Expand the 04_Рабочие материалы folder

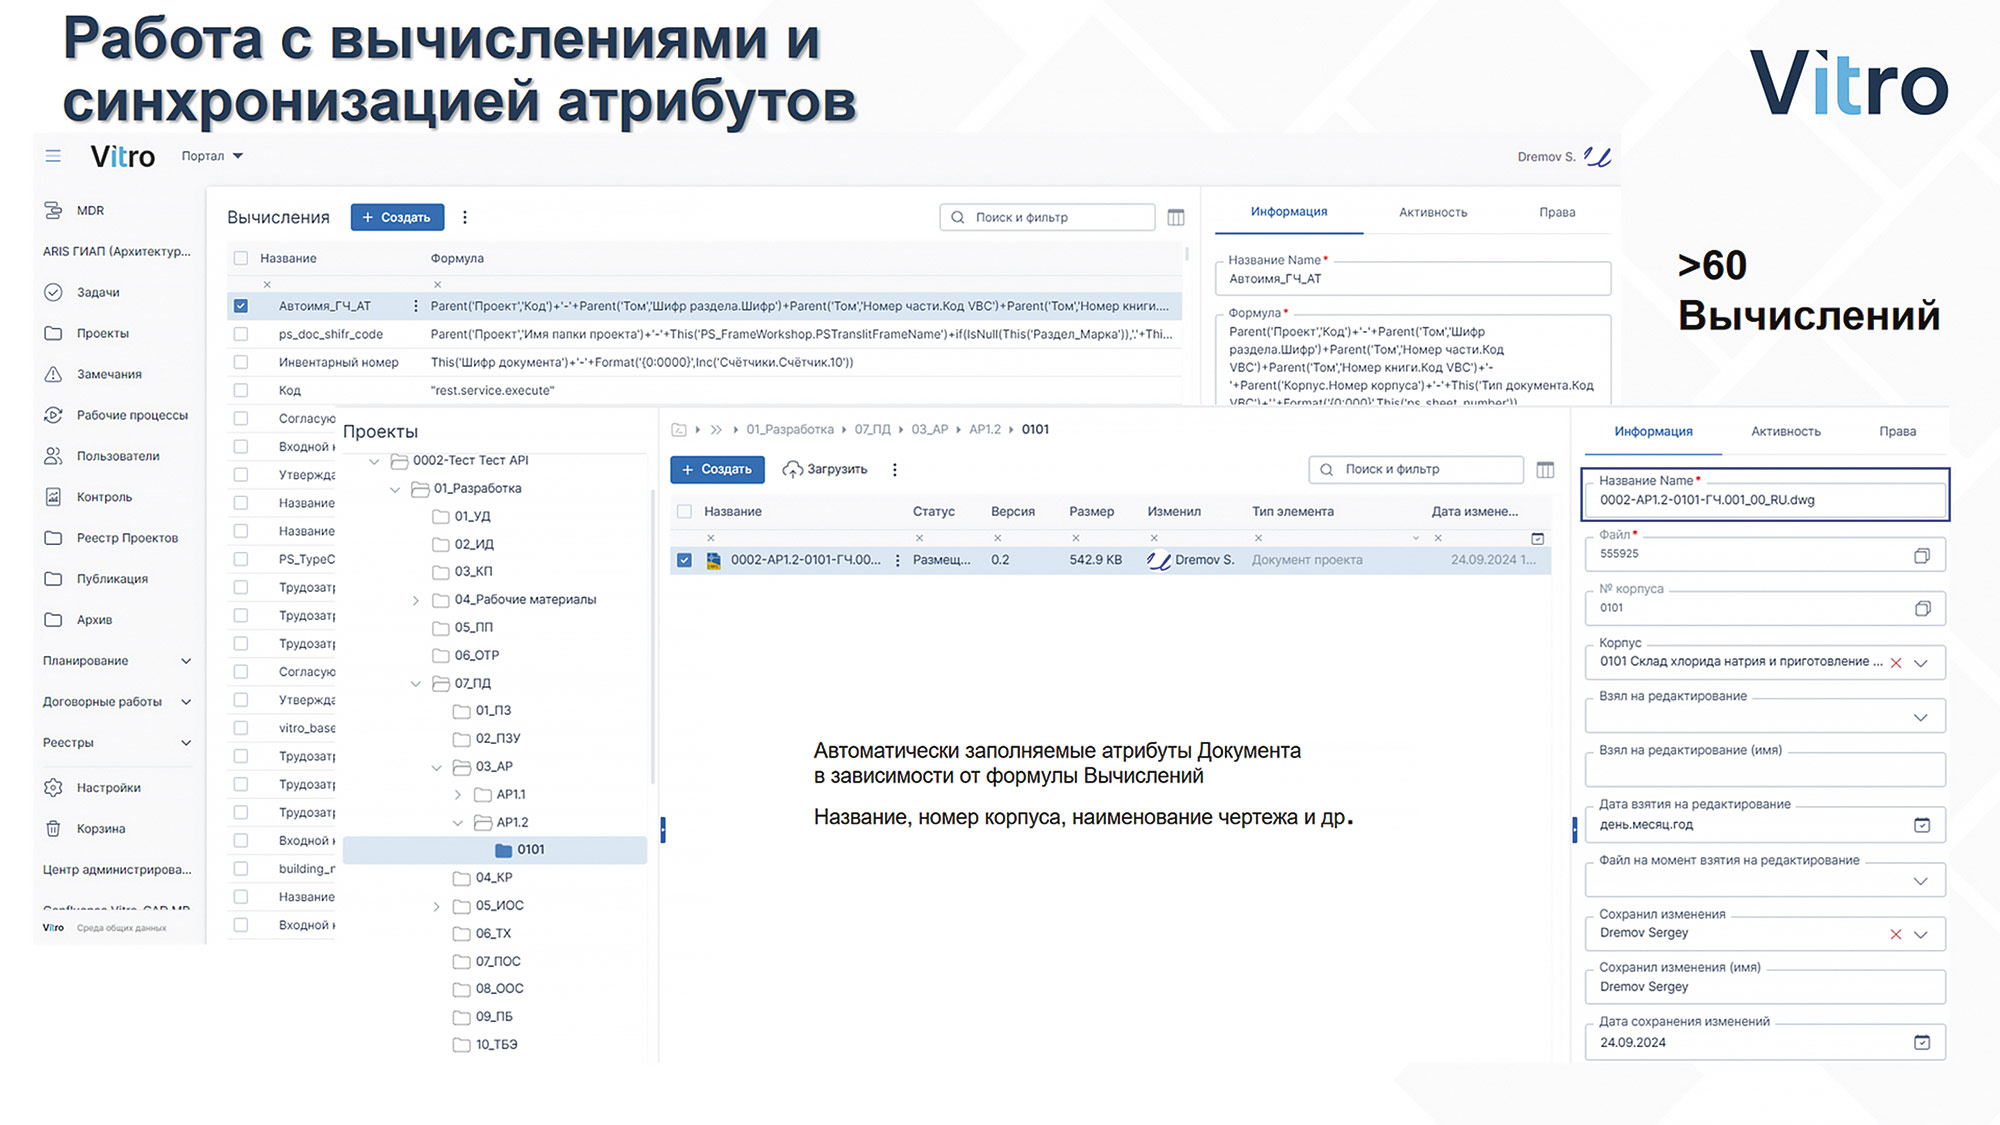tap(416, 600)
